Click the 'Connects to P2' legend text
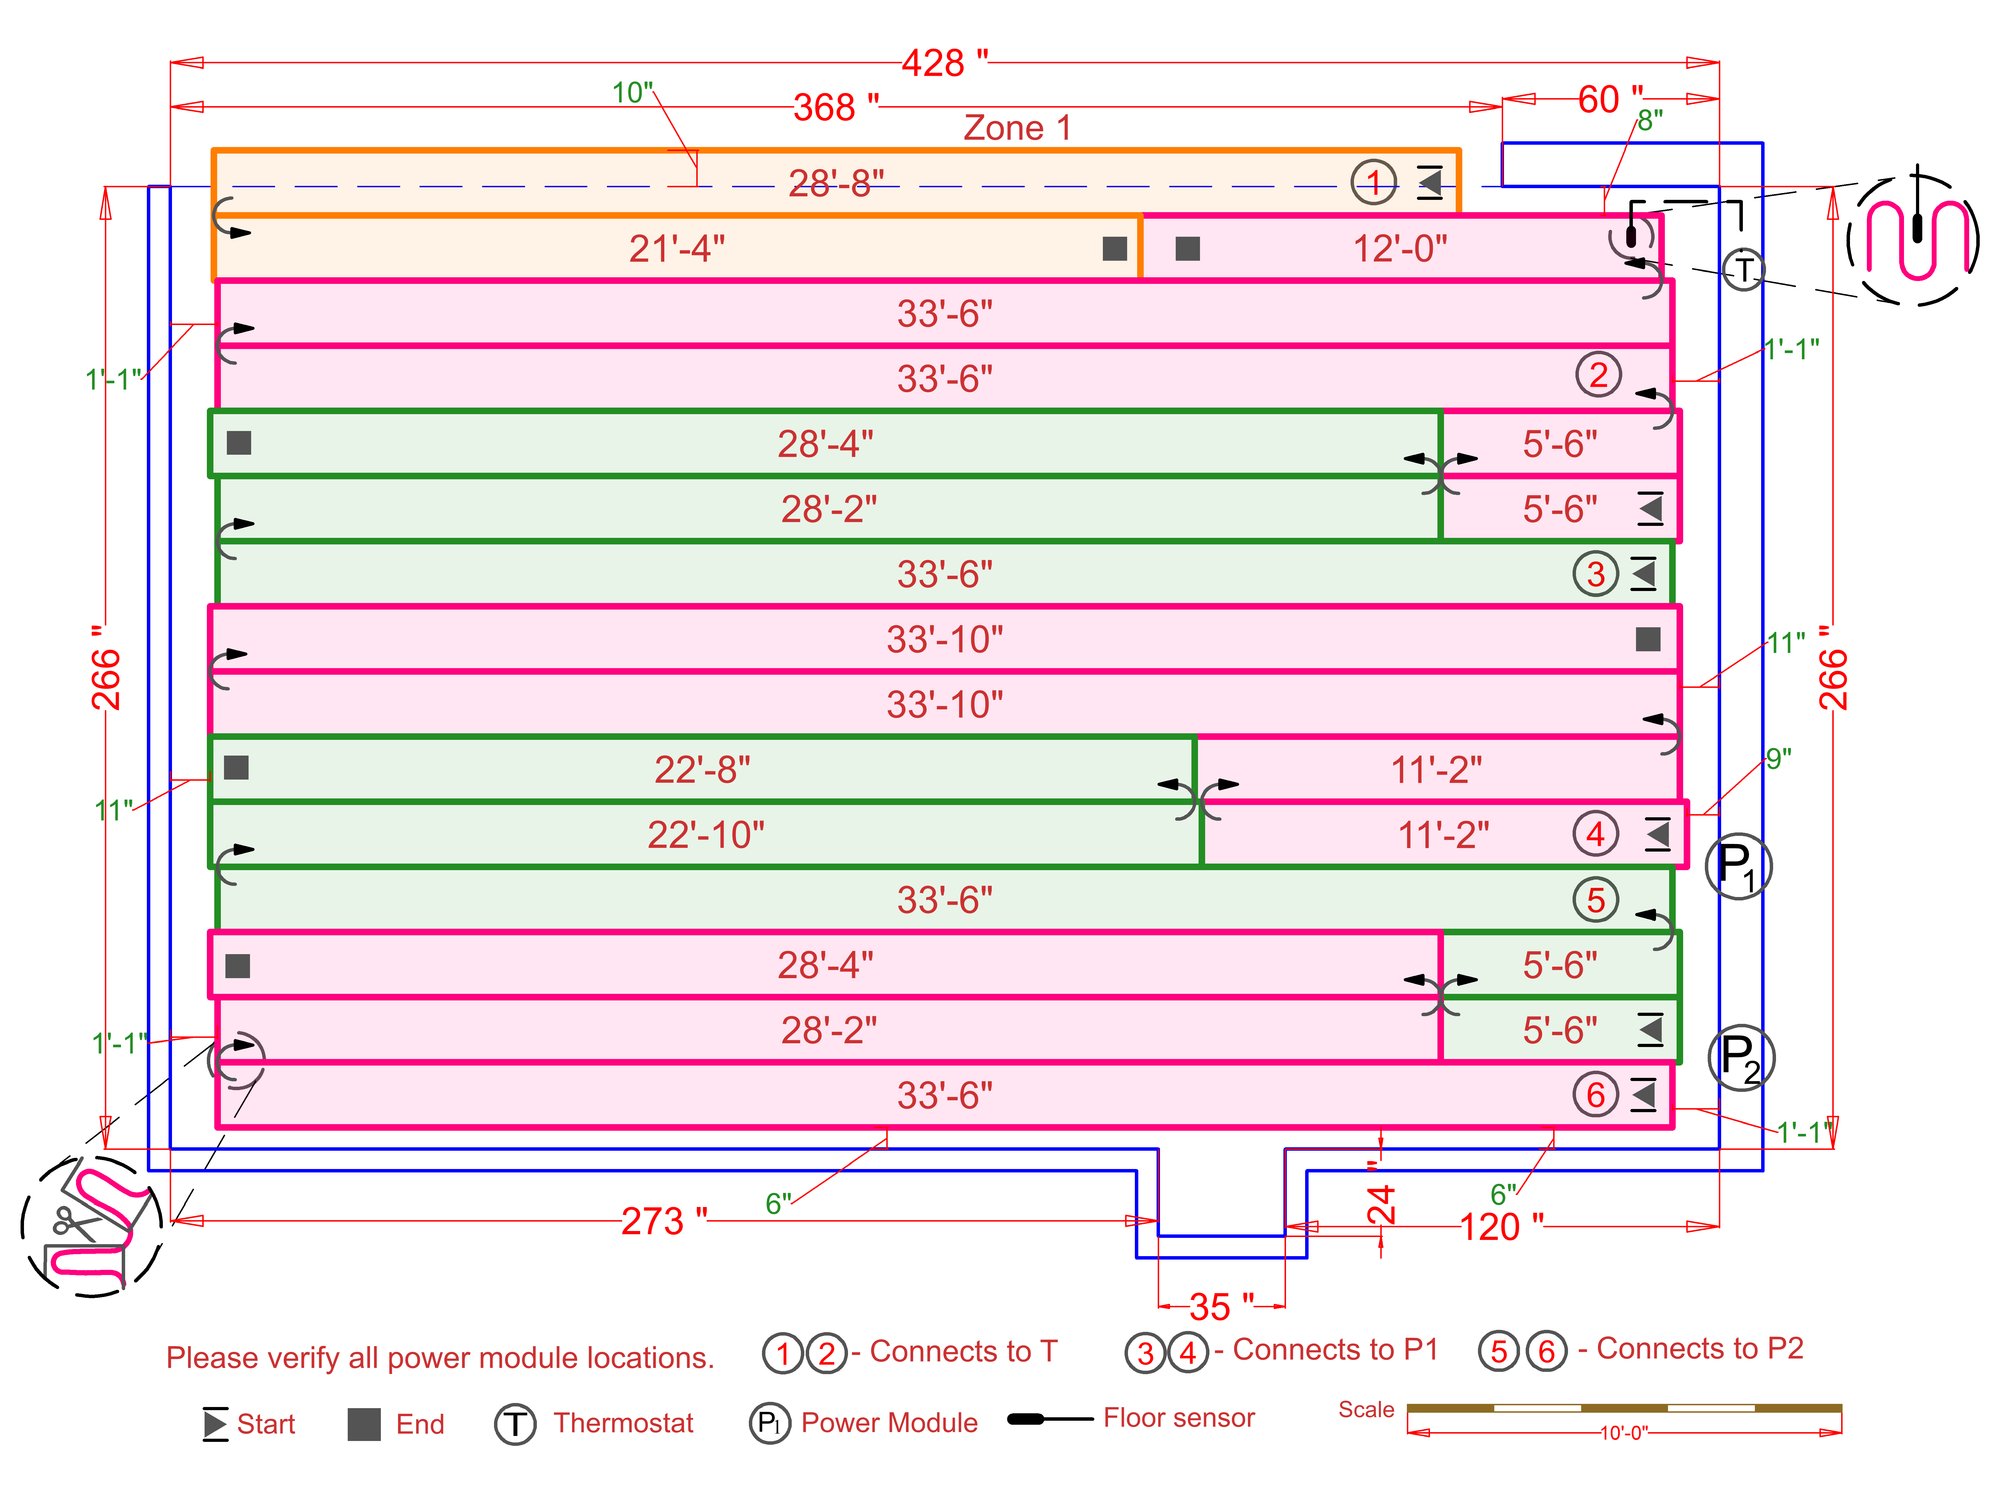Viewport: 2000px width, 1488px height. pyautogui.click(x=1699, y=1348)
